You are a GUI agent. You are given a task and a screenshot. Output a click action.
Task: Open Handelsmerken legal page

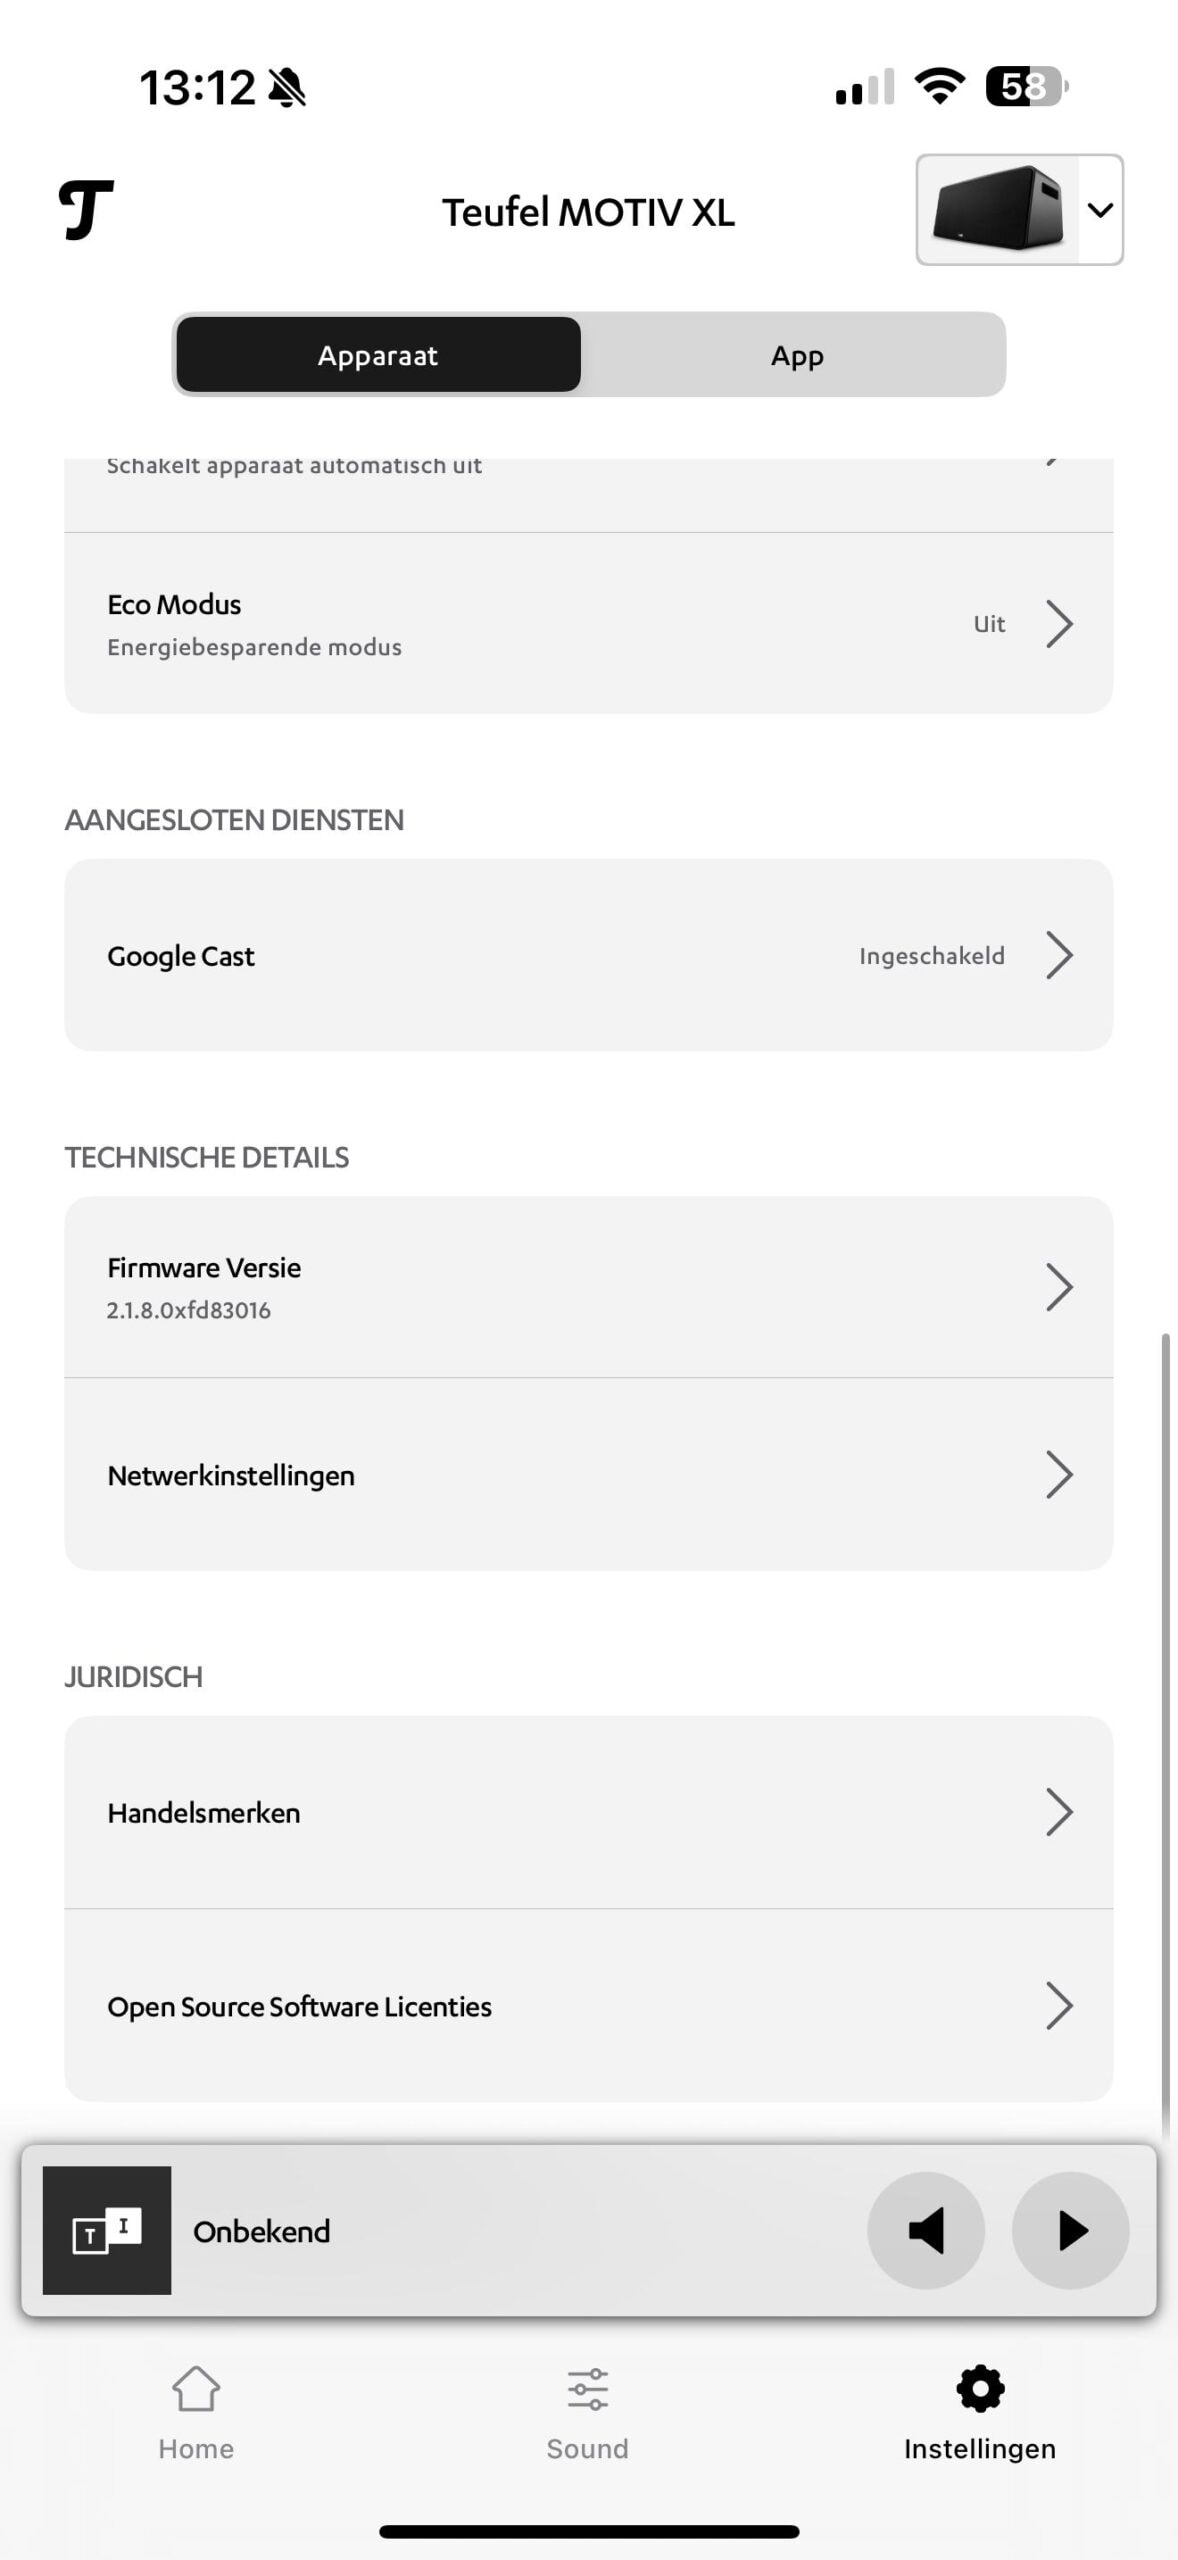point(588,1812)
